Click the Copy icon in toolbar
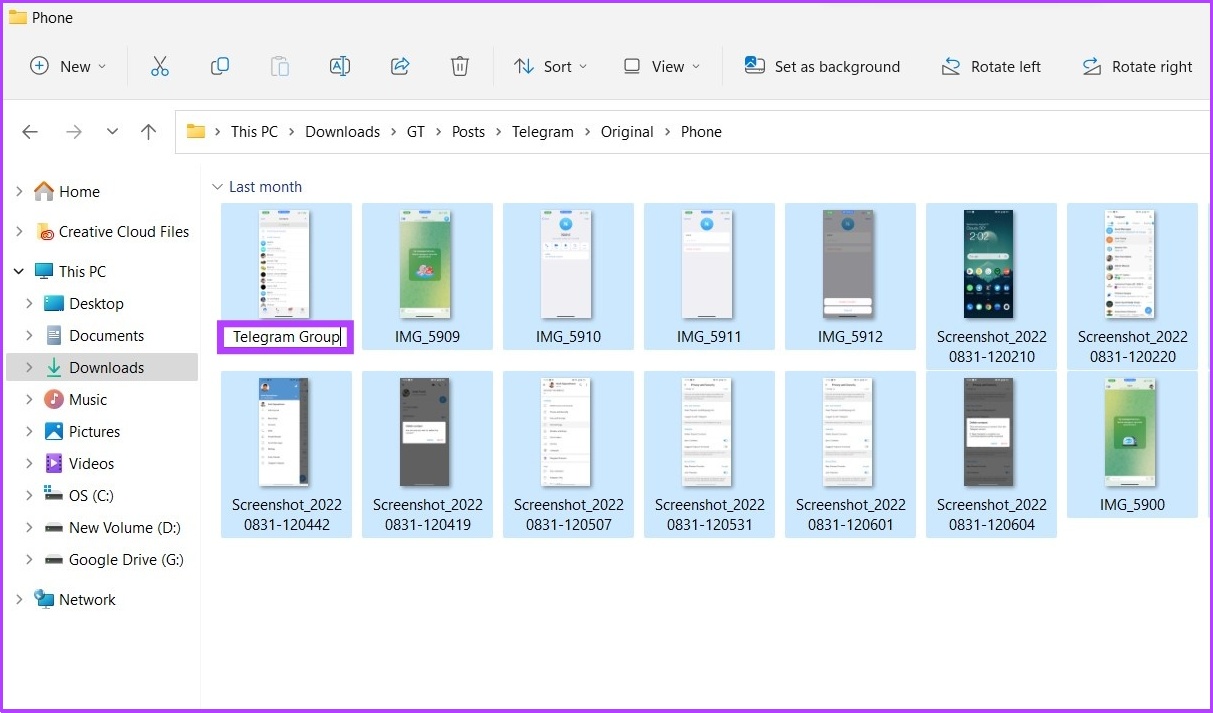 220,66
